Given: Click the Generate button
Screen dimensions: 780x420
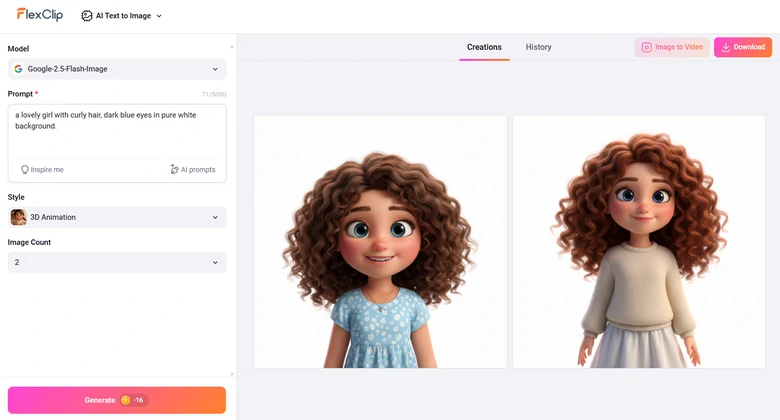Looking at the screenshot, I should 117,400.
